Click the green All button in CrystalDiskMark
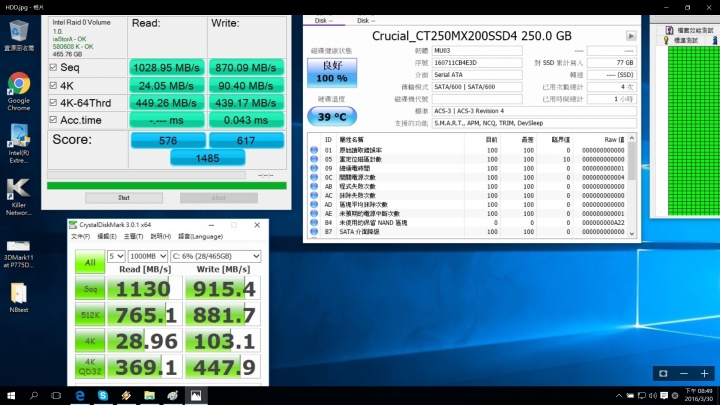The width and height of the screenshot is (720, 405). [x=90, y=262]
